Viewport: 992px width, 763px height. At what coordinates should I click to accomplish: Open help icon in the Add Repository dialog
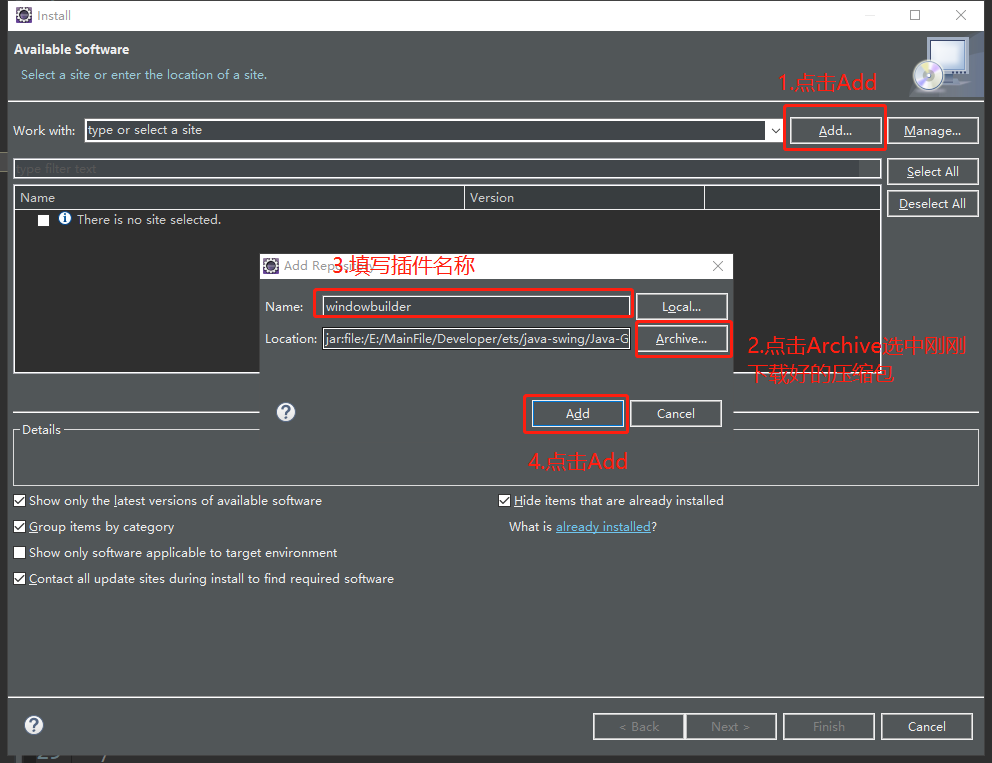point(286,413)
